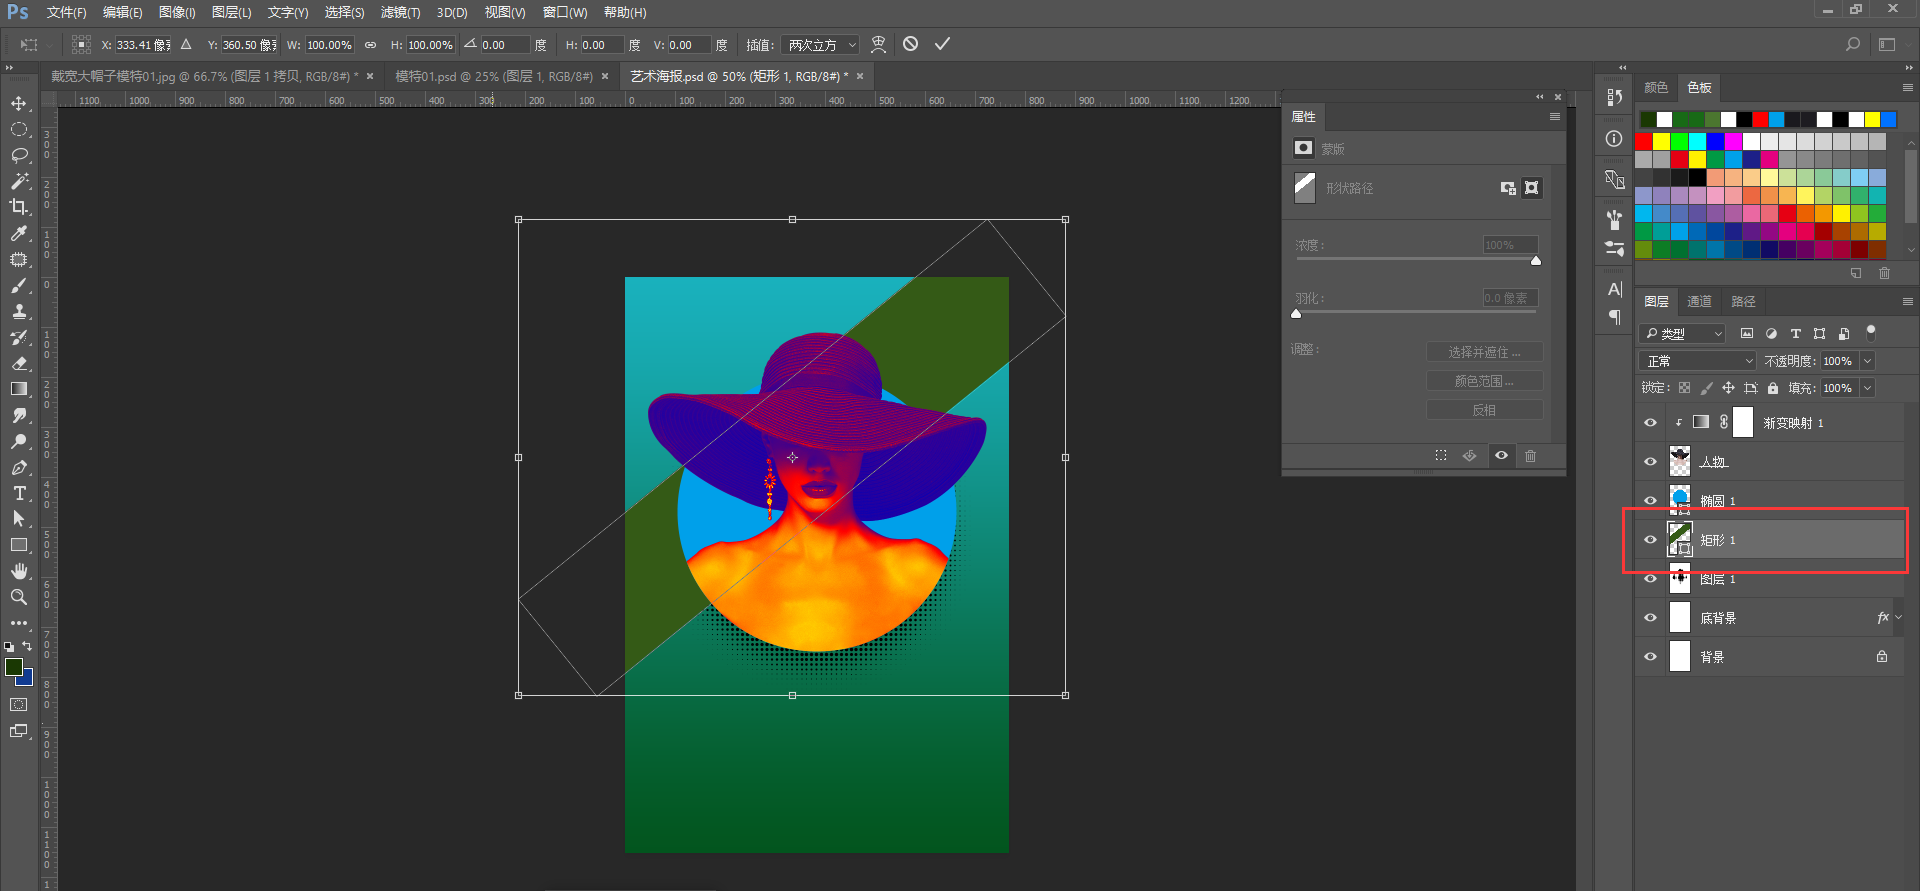1920x891 pixels.
Task: Cancel the transform in the options bar
Action: point(910,44)
